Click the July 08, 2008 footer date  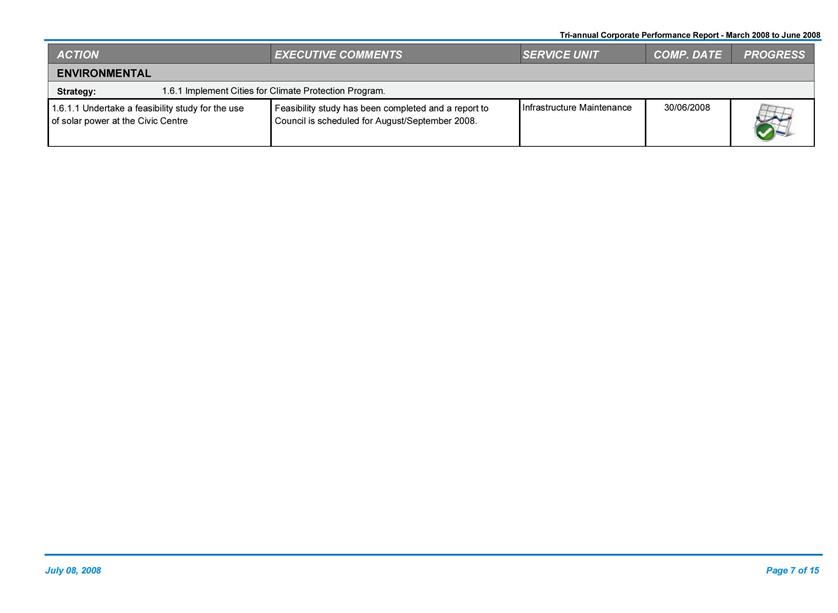pyautogui.click(x=73, y=570)
